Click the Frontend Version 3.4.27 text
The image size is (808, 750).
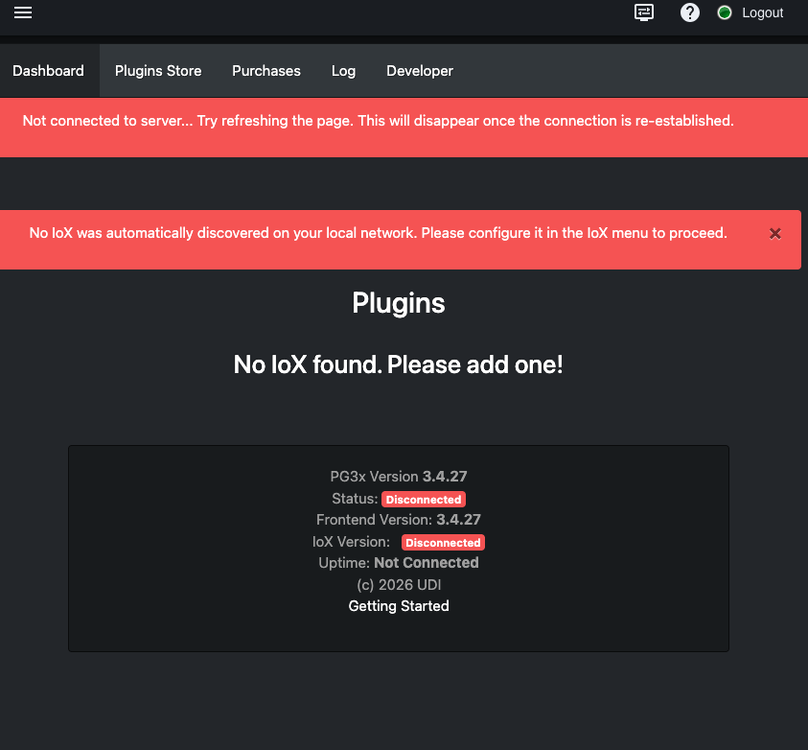pyautogui.click(x=398, y=520)
